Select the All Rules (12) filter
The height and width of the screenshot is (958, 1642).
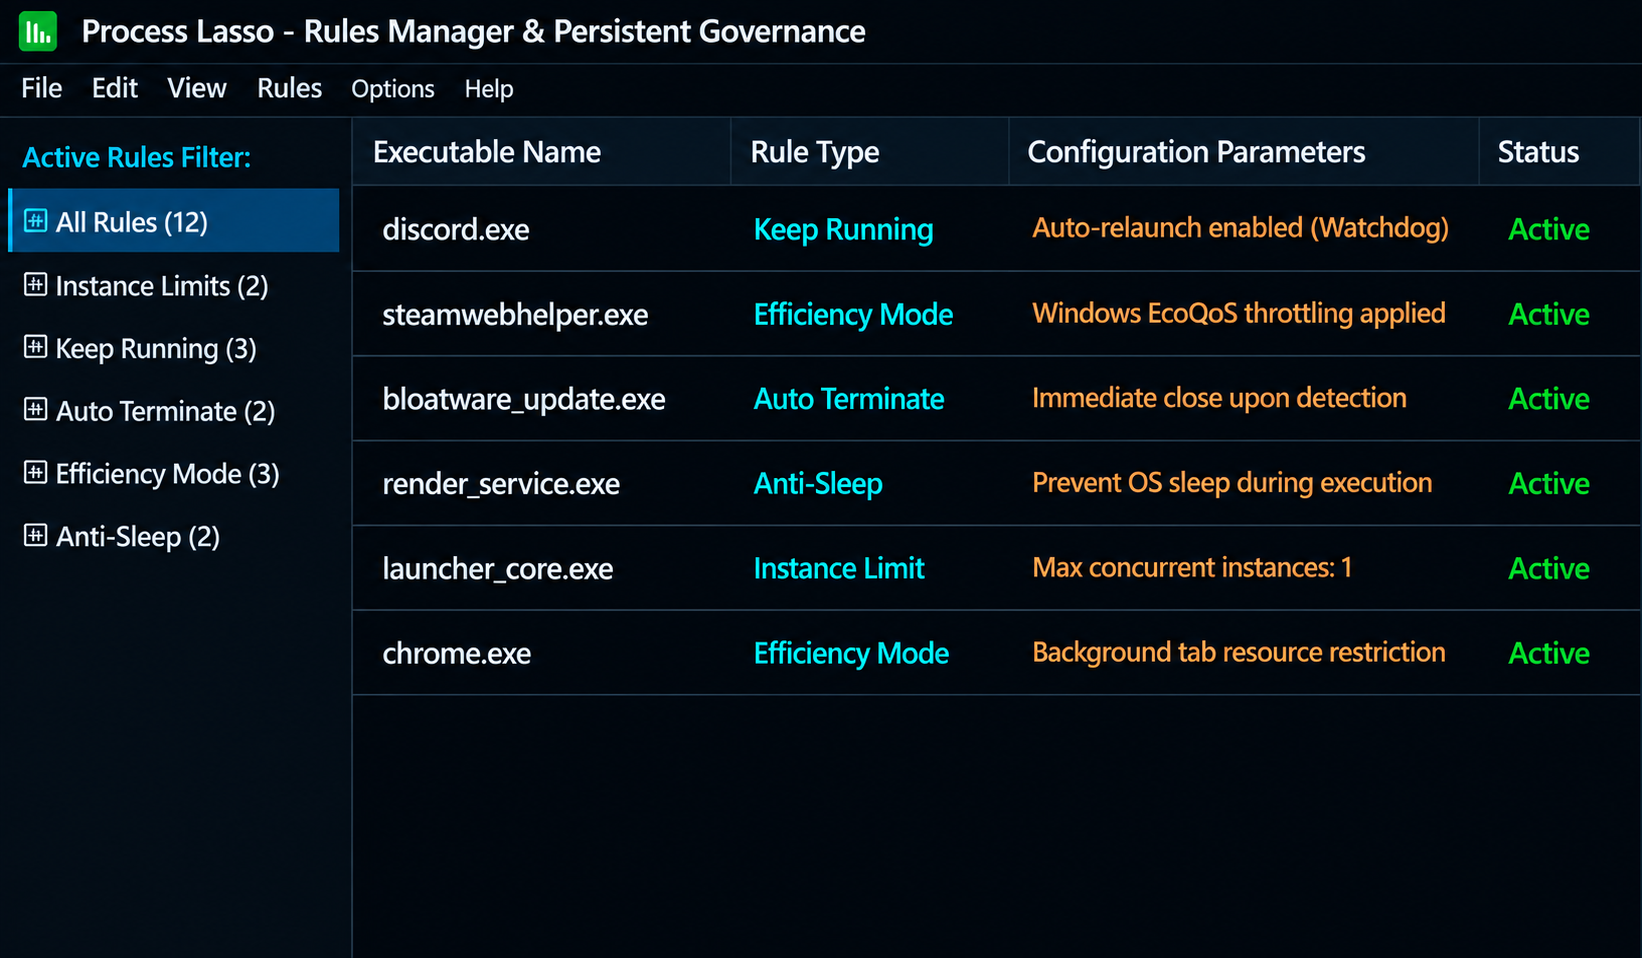coord(174,221)
